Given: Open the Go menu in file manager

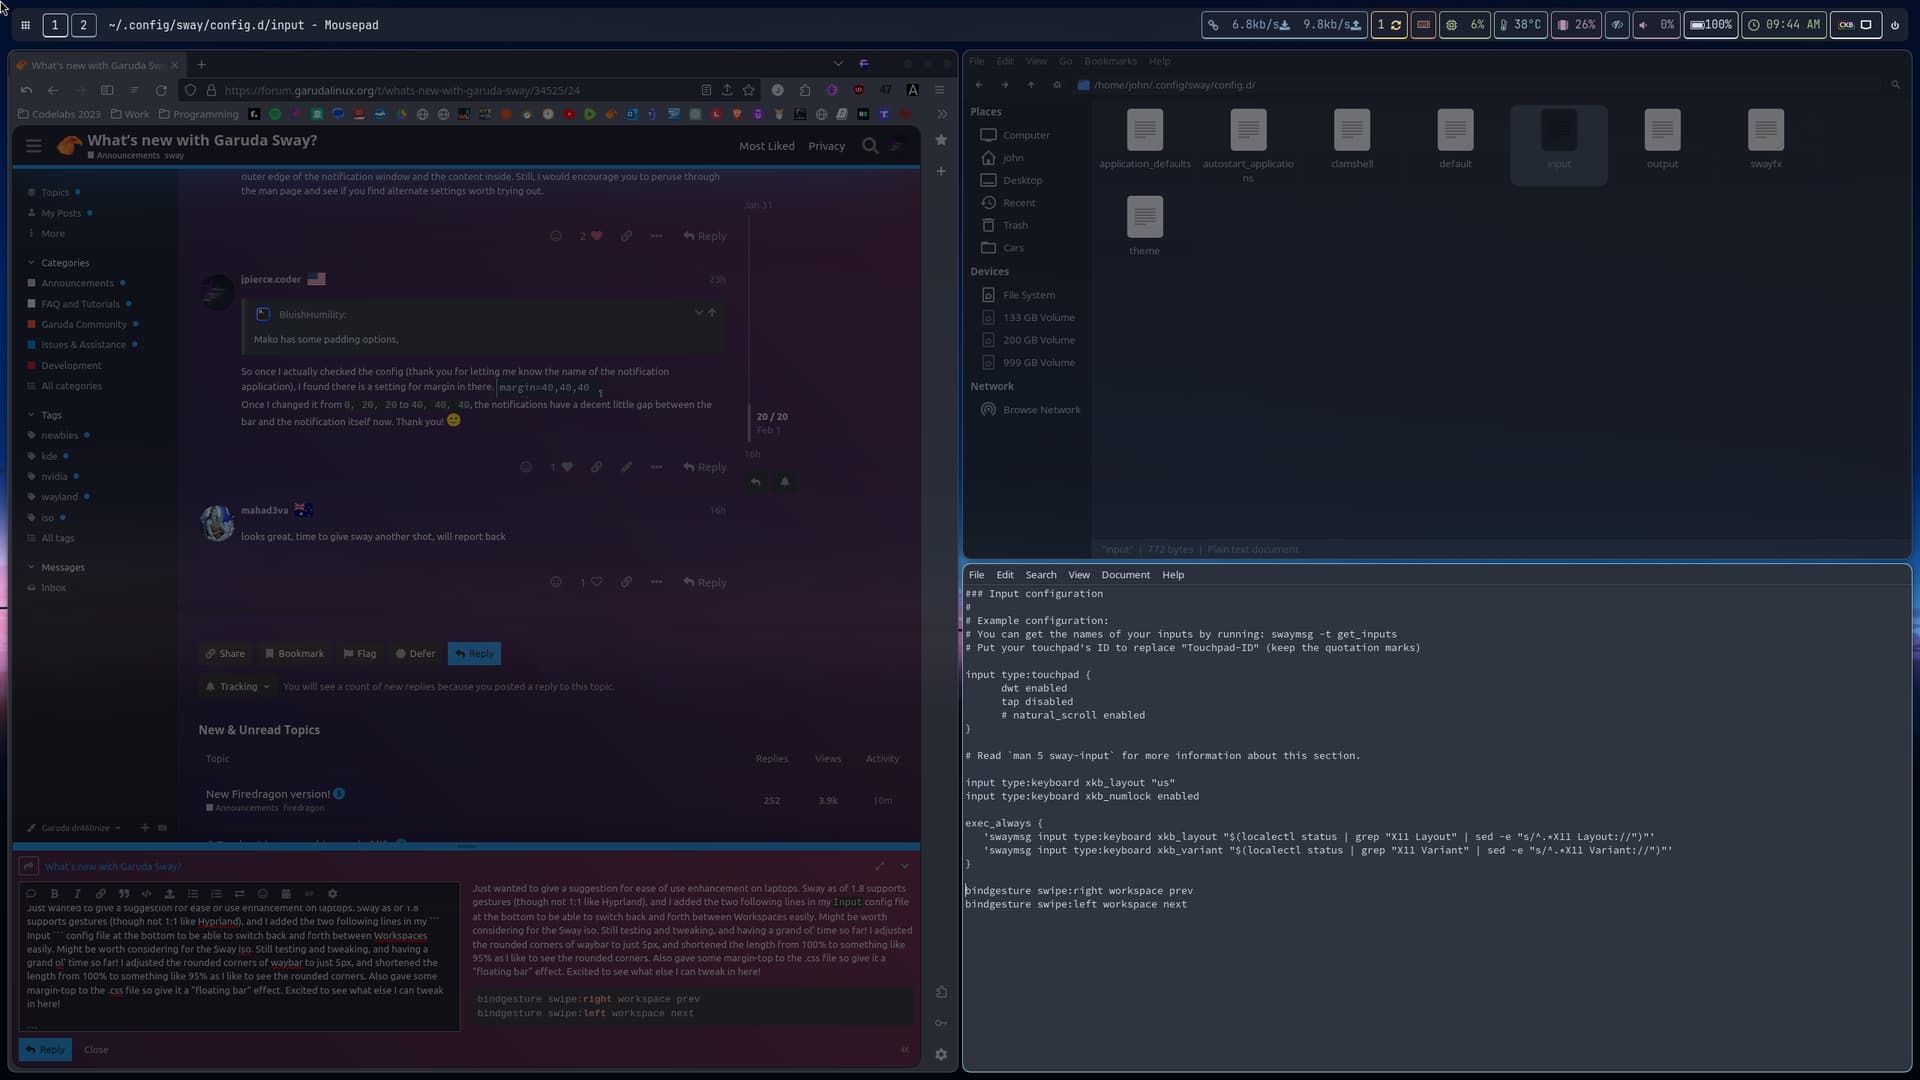Looking at the screenshot, I should tap(1065, 61).
